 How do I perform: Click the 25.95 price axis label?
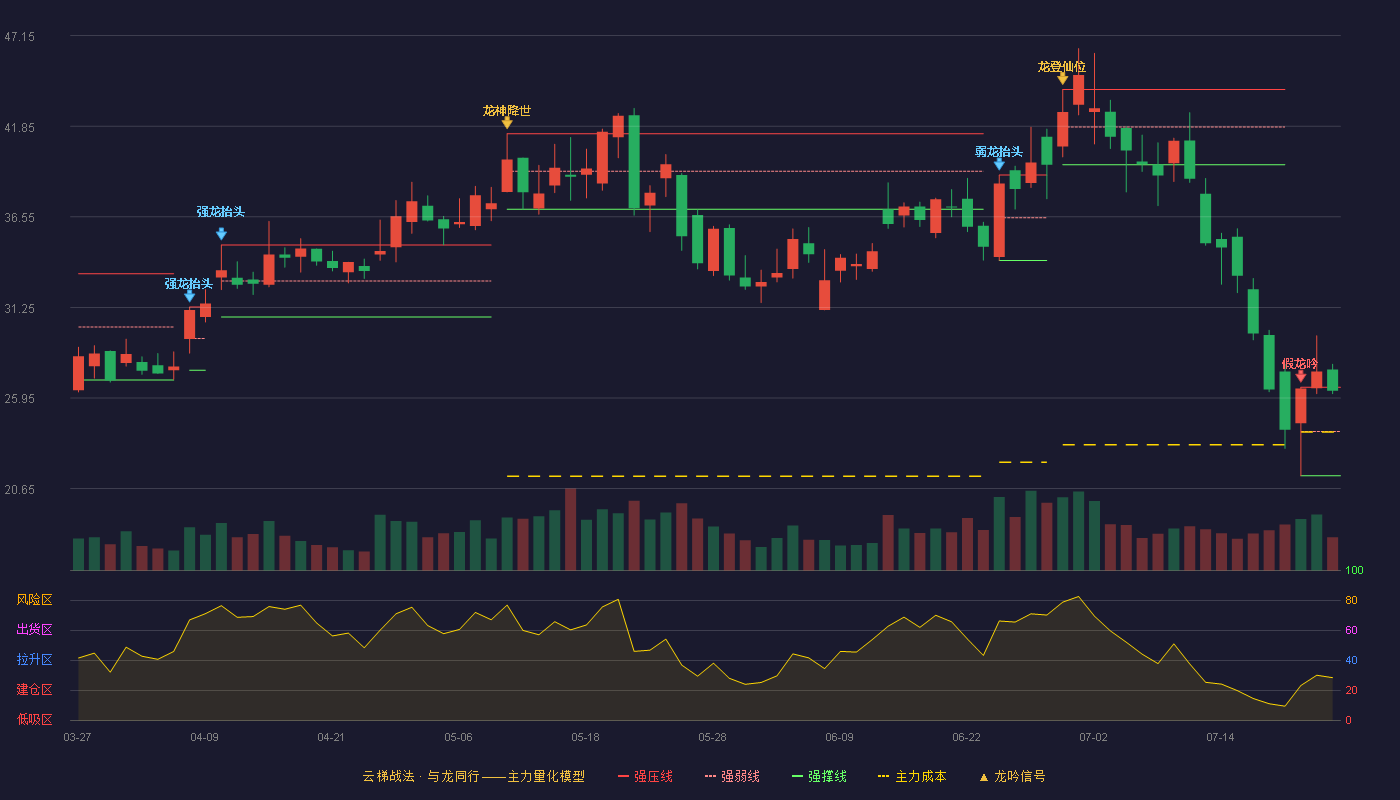[20, 398]
